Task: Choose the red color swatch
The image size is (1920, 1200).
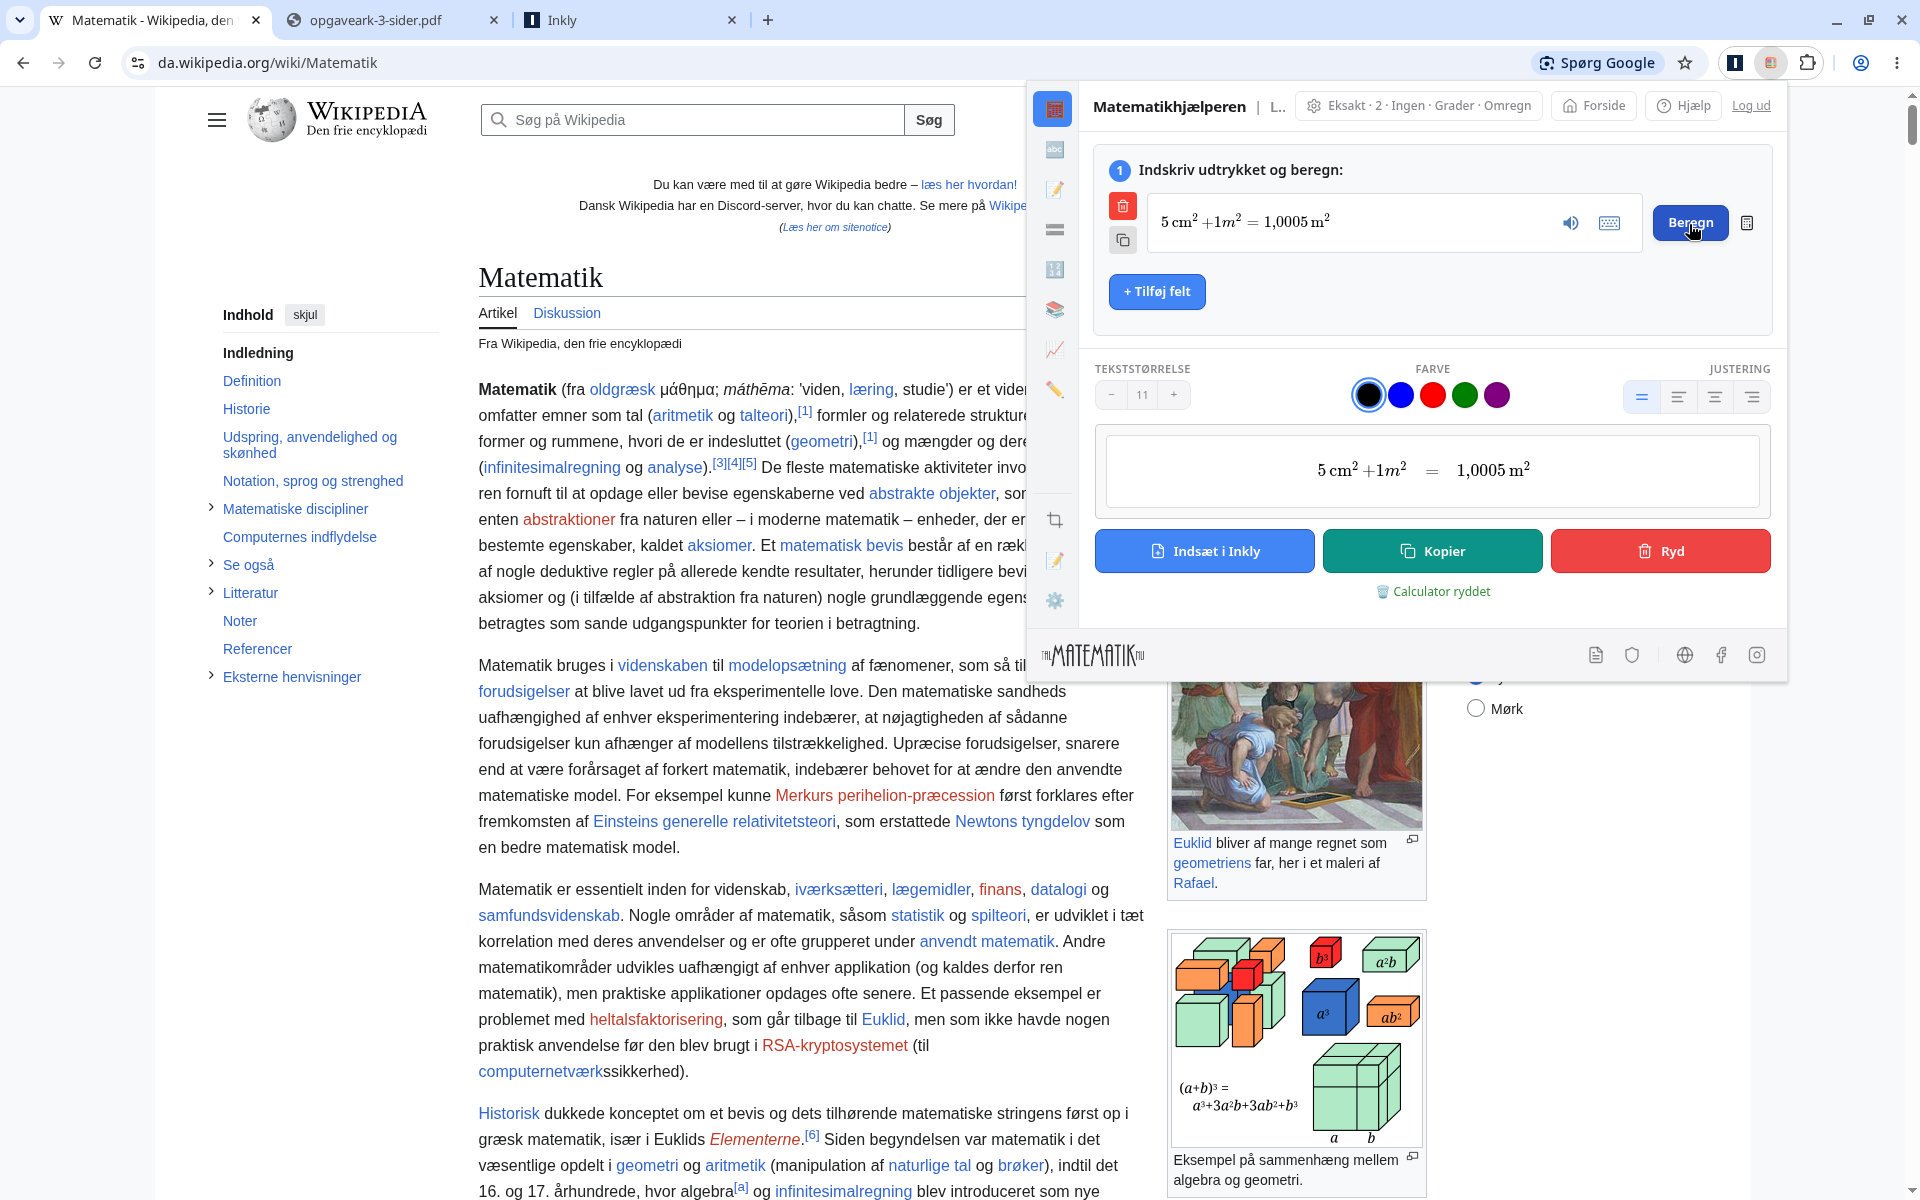Action: coord(1432,396)
